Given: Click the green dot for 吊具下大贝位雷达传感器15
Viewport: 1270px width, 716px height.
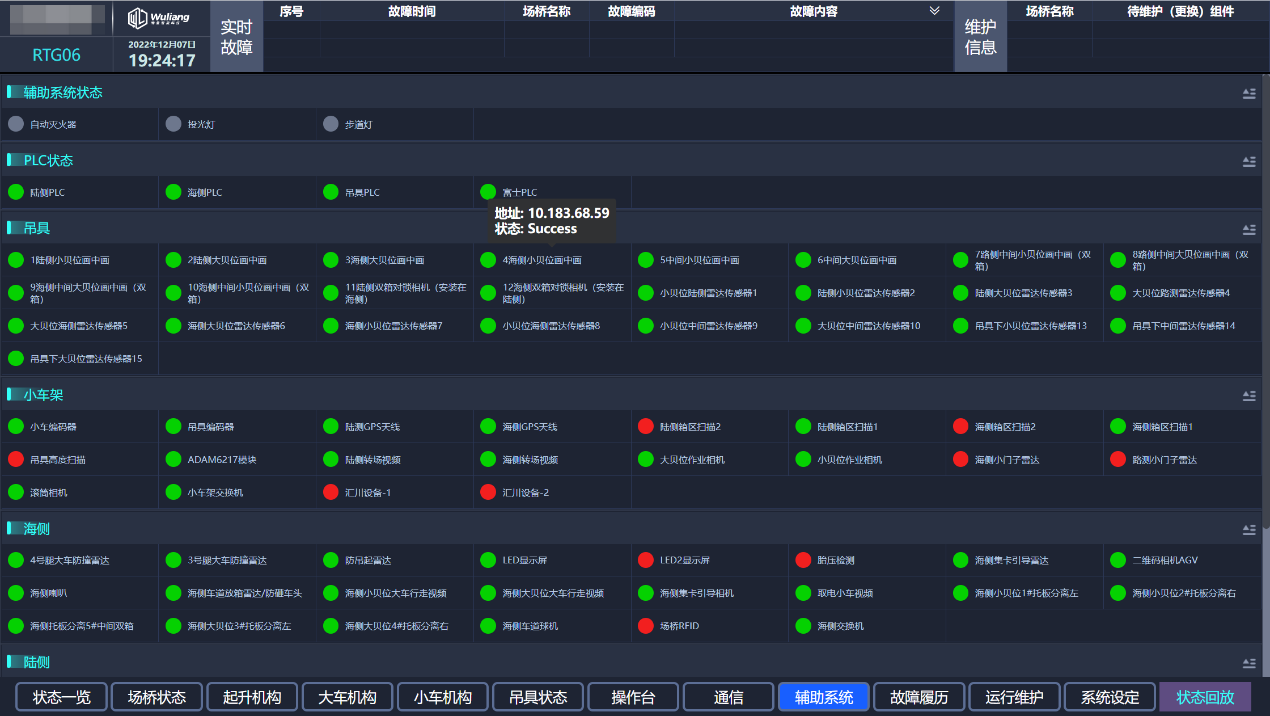Looking at the screenshot, I should click(16, 358).
